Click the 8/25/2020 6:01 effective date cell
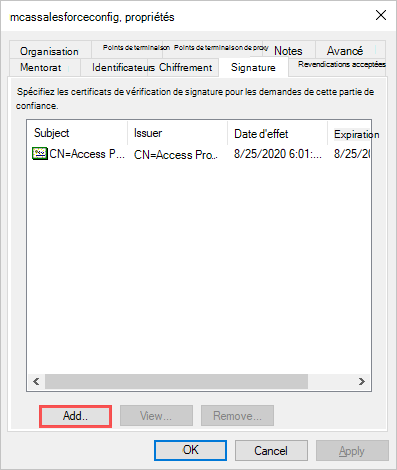 pyautogui.click(x=278, y=154)
